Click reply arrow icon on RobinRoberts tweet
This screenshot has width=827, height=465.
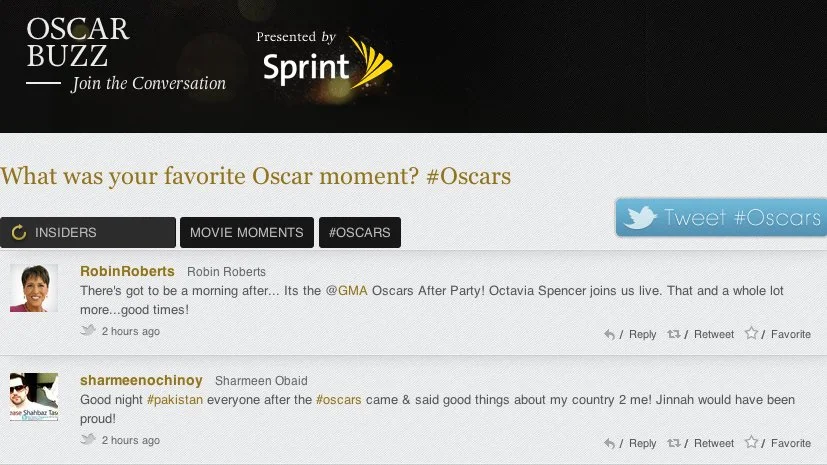click(609, 334)
